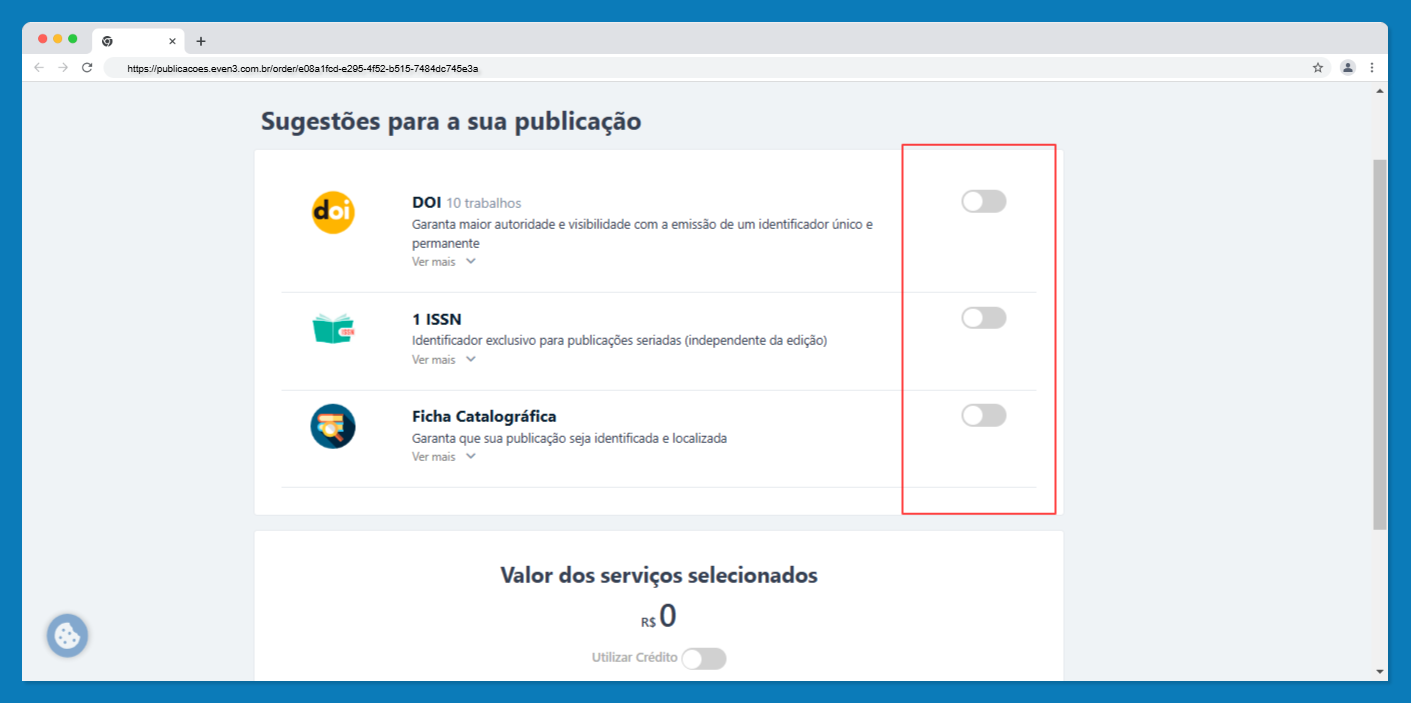Viewport: 1411px width, 703px height.
Task: Open the cookie preferences icon
Action: 67,635
